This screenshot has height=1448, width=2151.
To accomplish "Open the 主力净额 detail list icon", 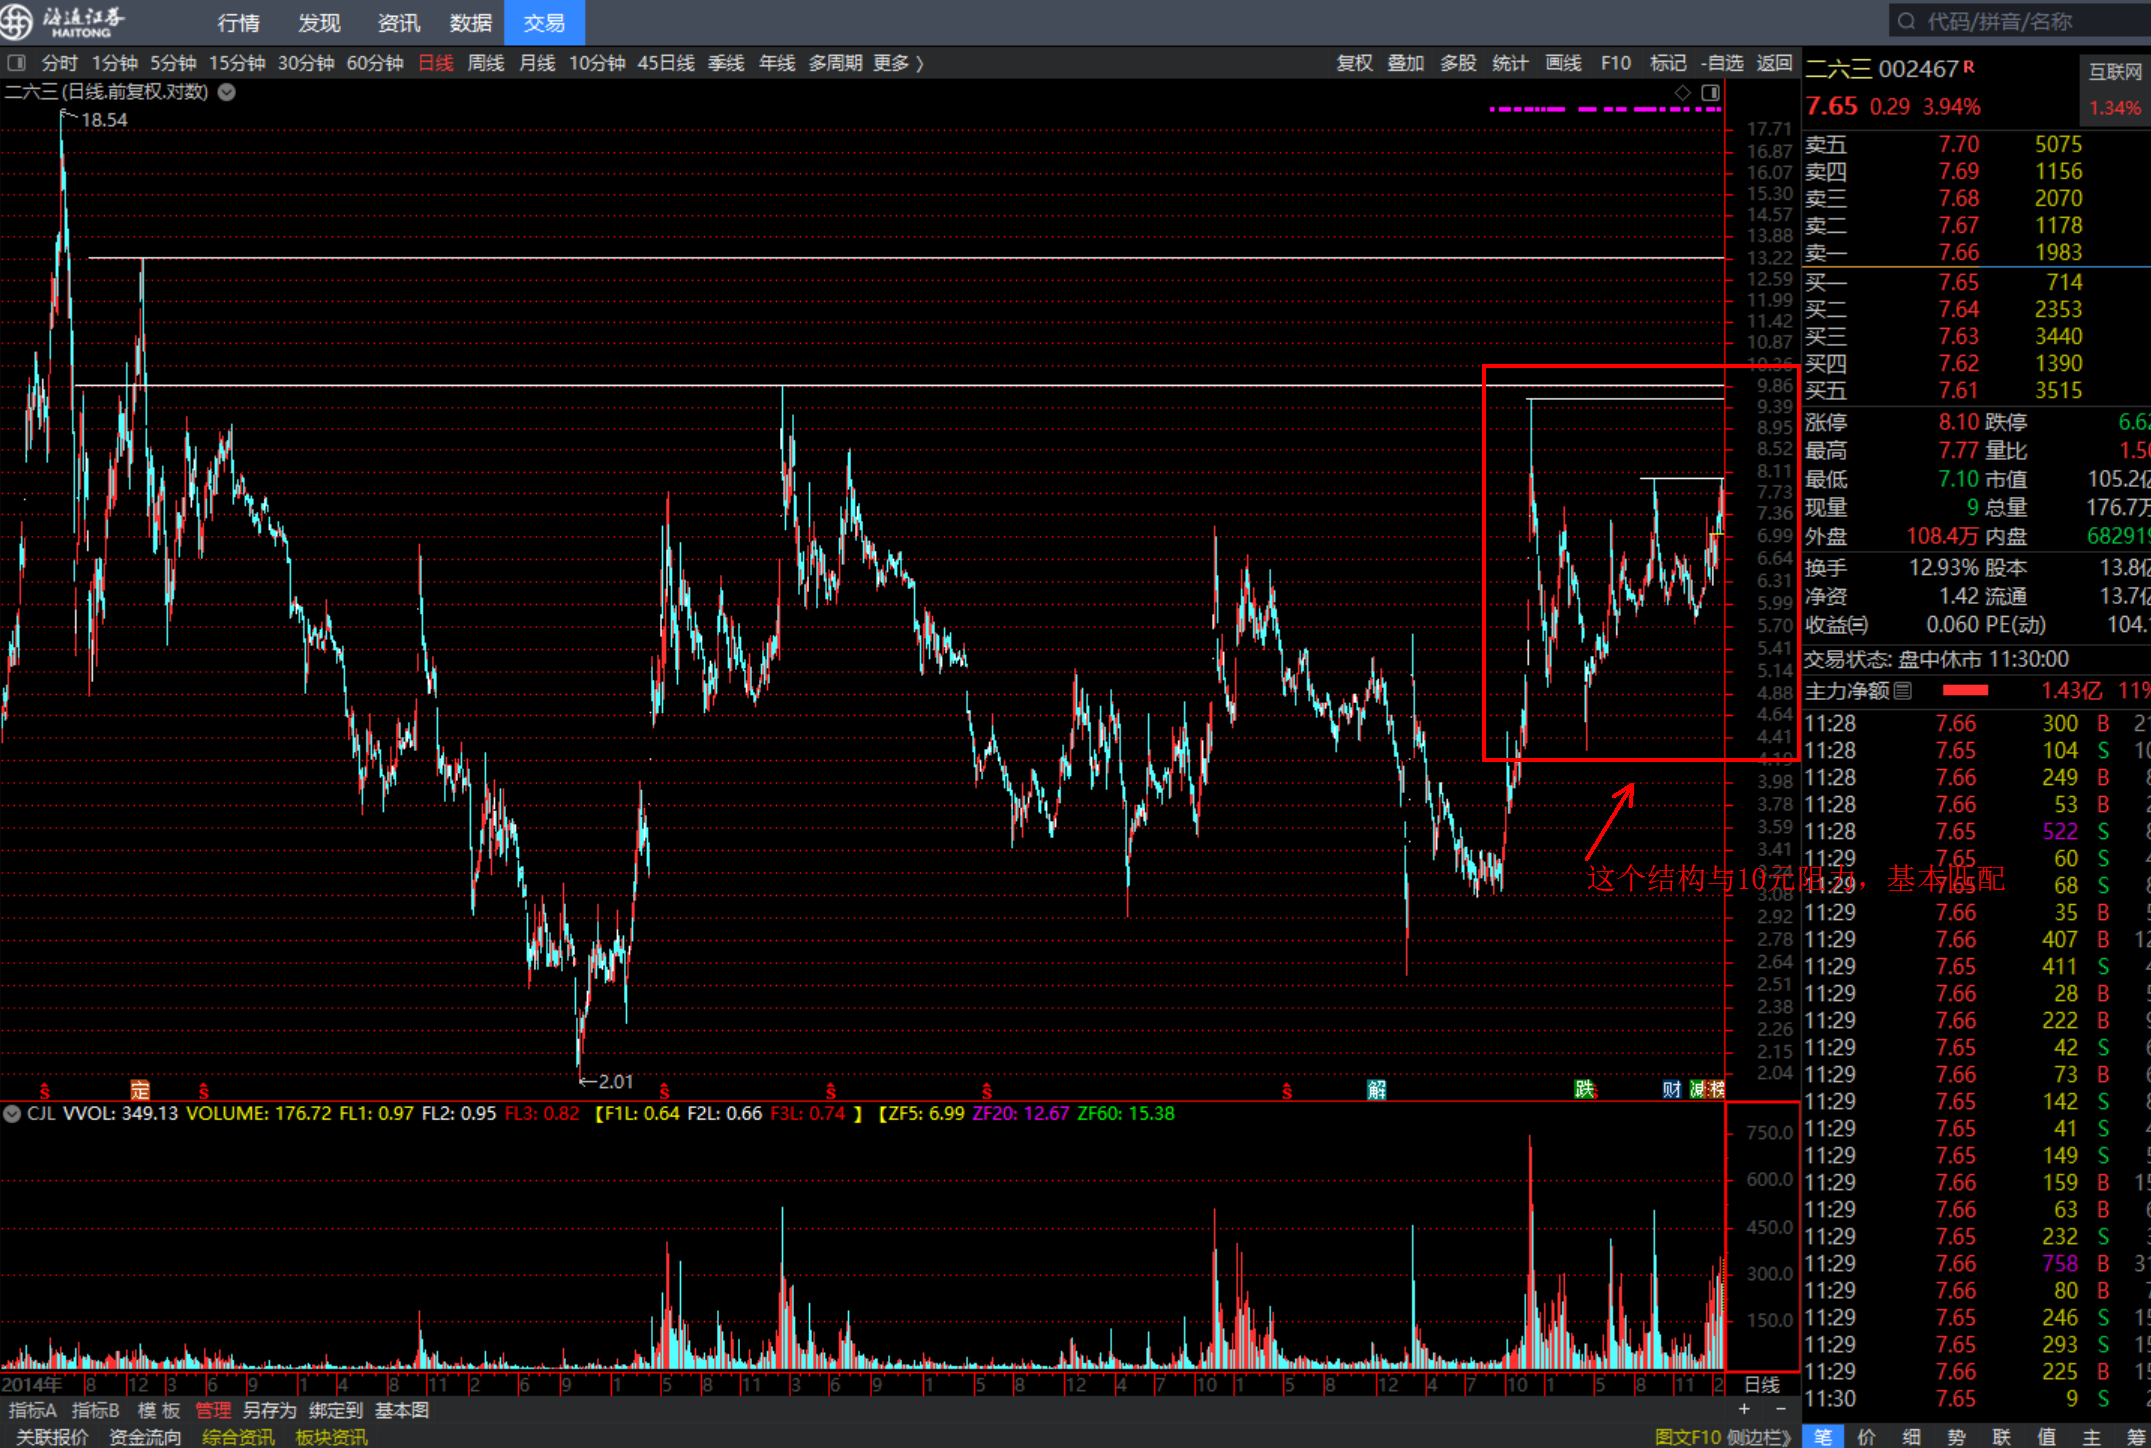I will click(1903, 690).
